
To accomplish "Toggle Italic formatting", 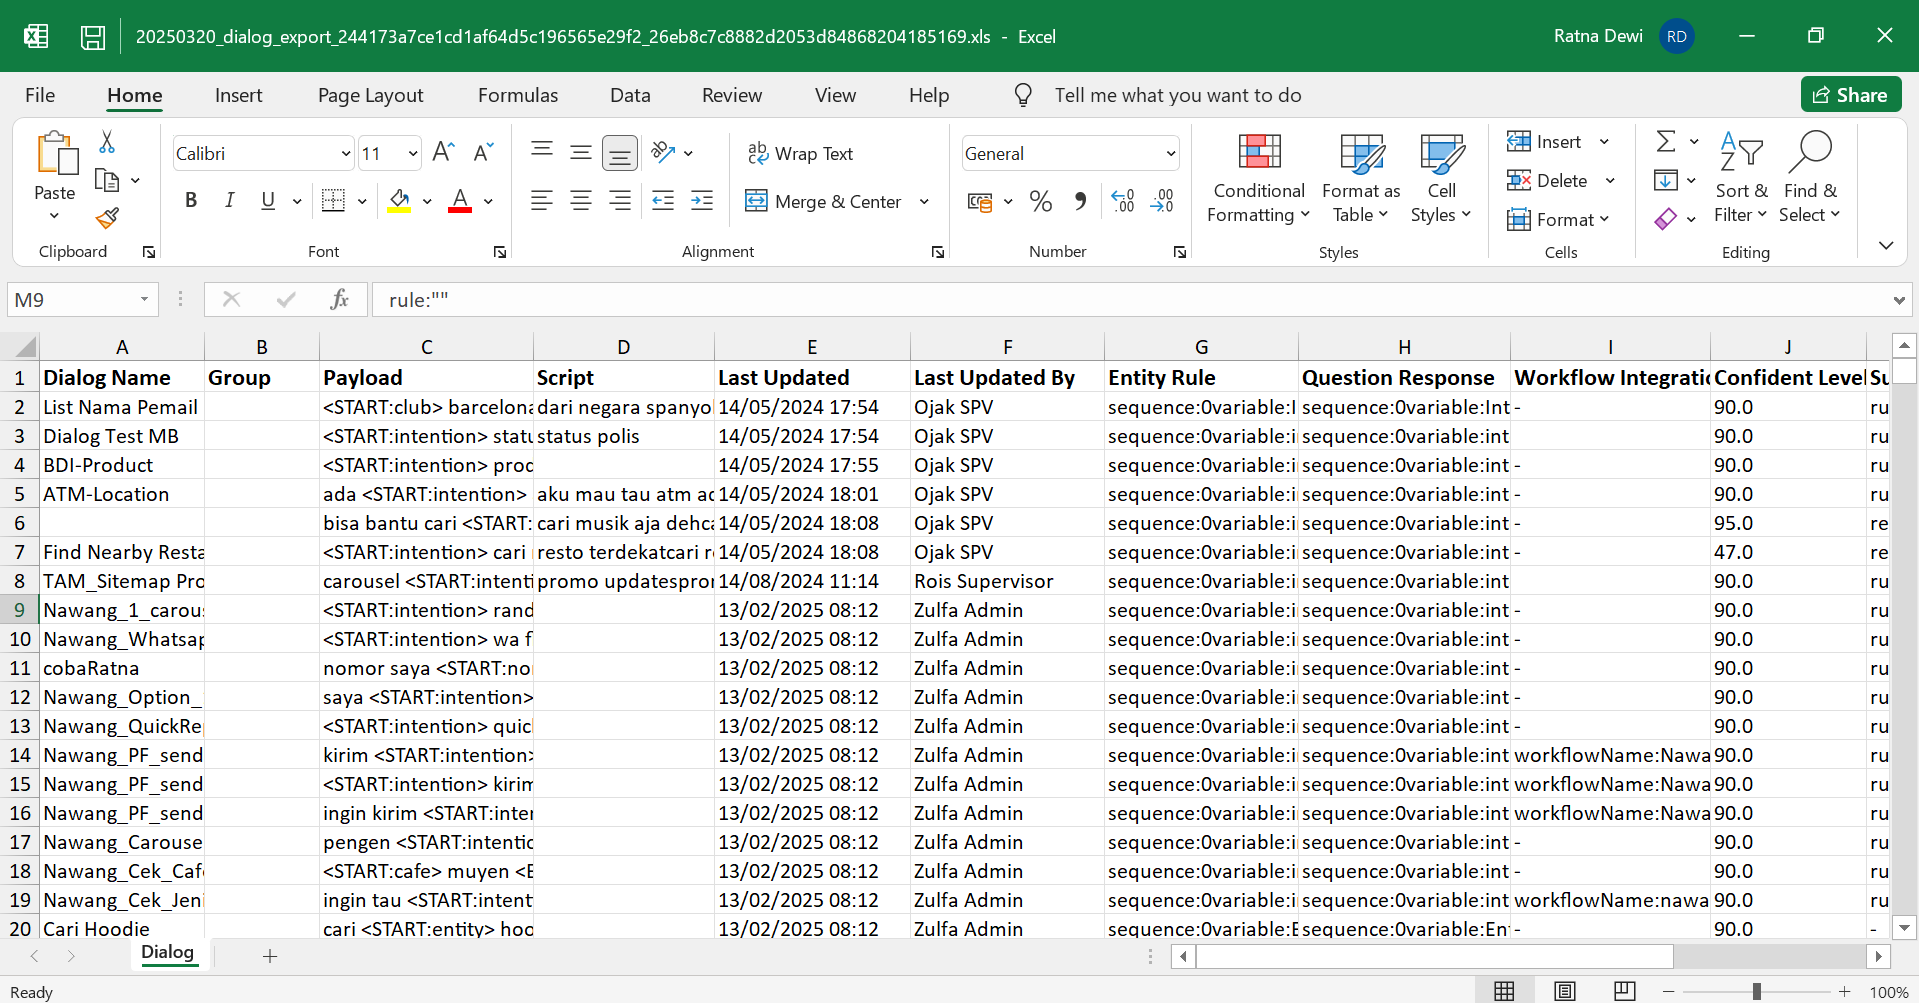I will pos(229,201).
